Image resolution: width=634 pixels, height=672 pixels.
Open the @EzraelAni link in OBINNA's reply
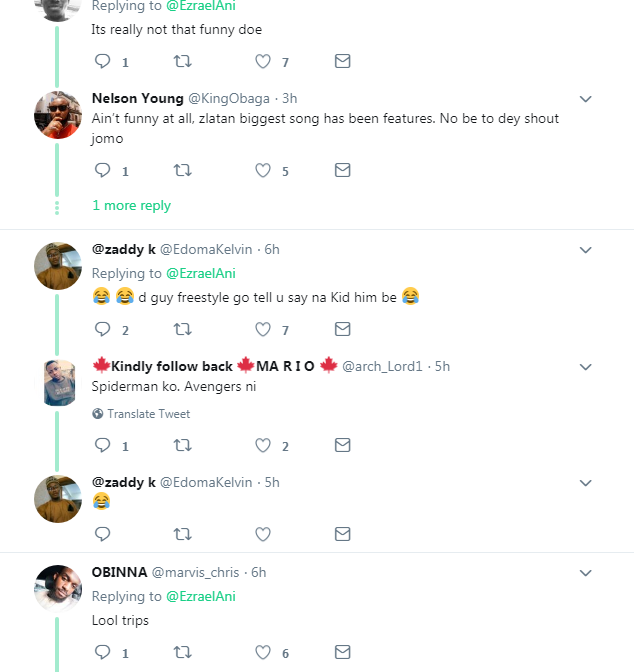click(x=203, y=596)
